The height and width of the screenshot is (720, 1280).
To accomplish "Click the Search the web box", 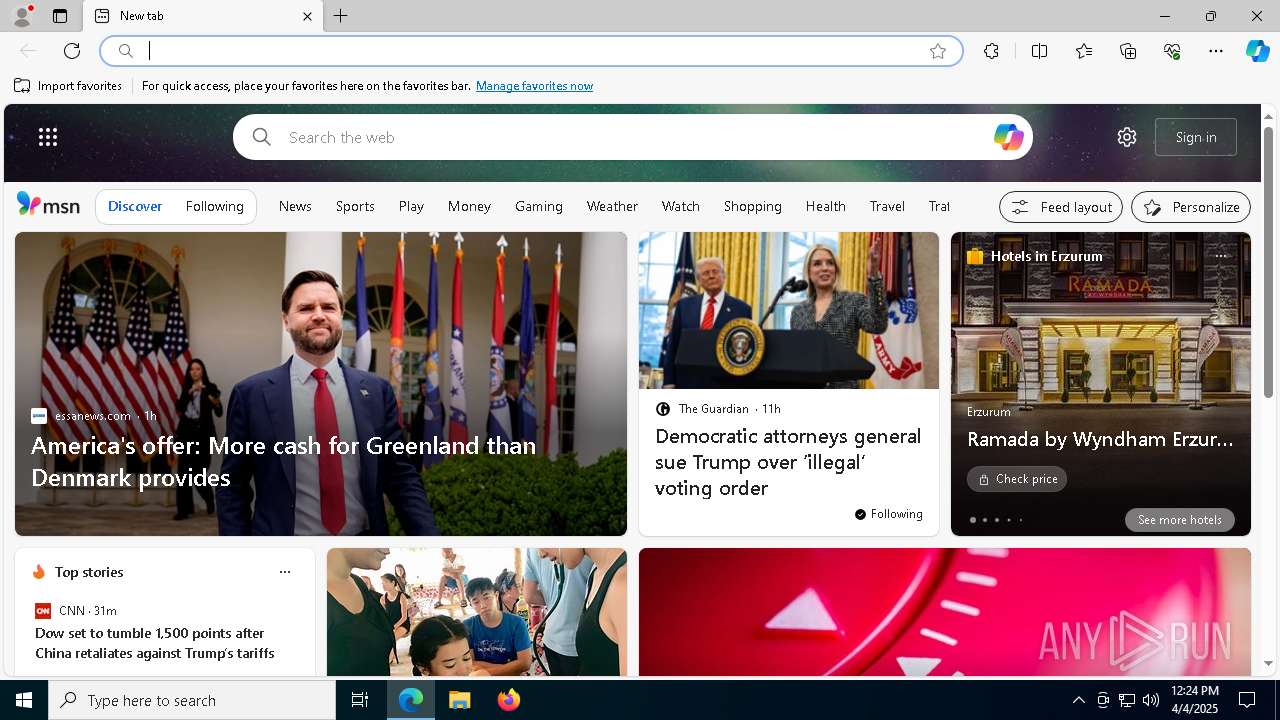I will [632, 137].
